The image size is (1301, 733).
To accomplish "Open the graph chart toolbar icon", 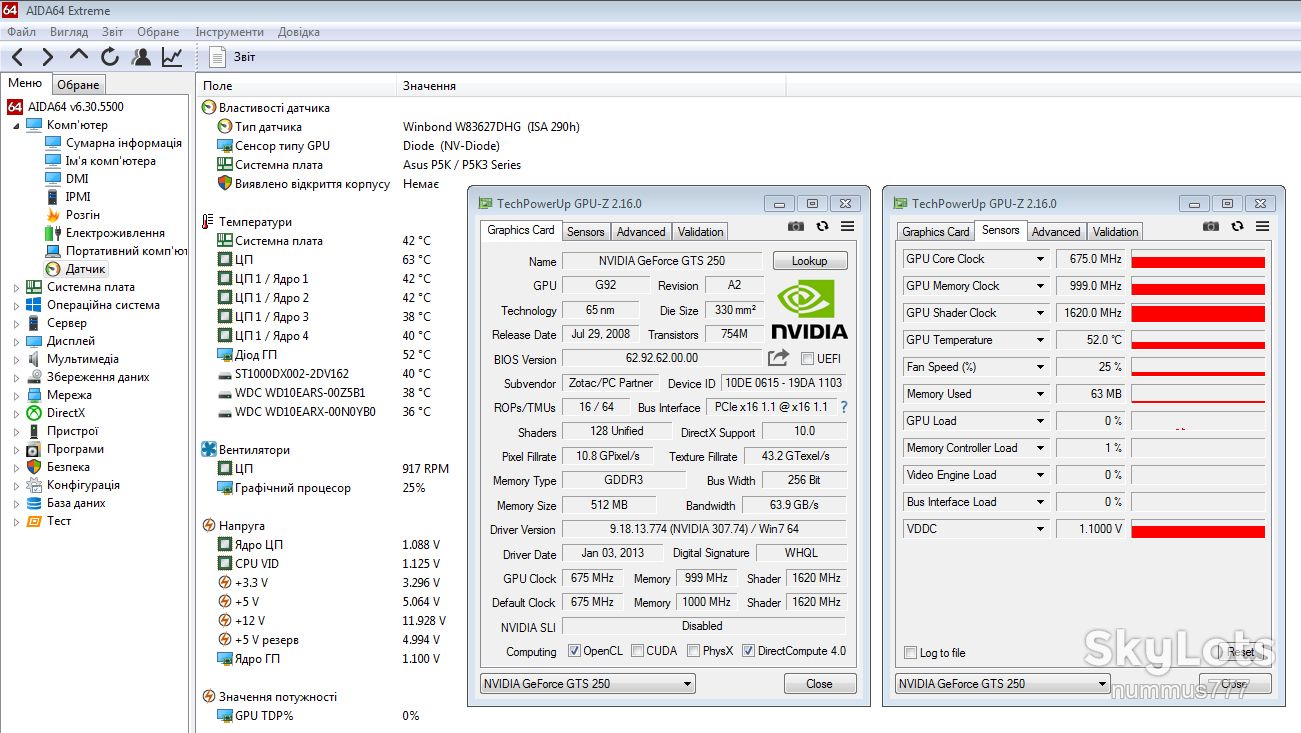I will (x=172, y=57).
